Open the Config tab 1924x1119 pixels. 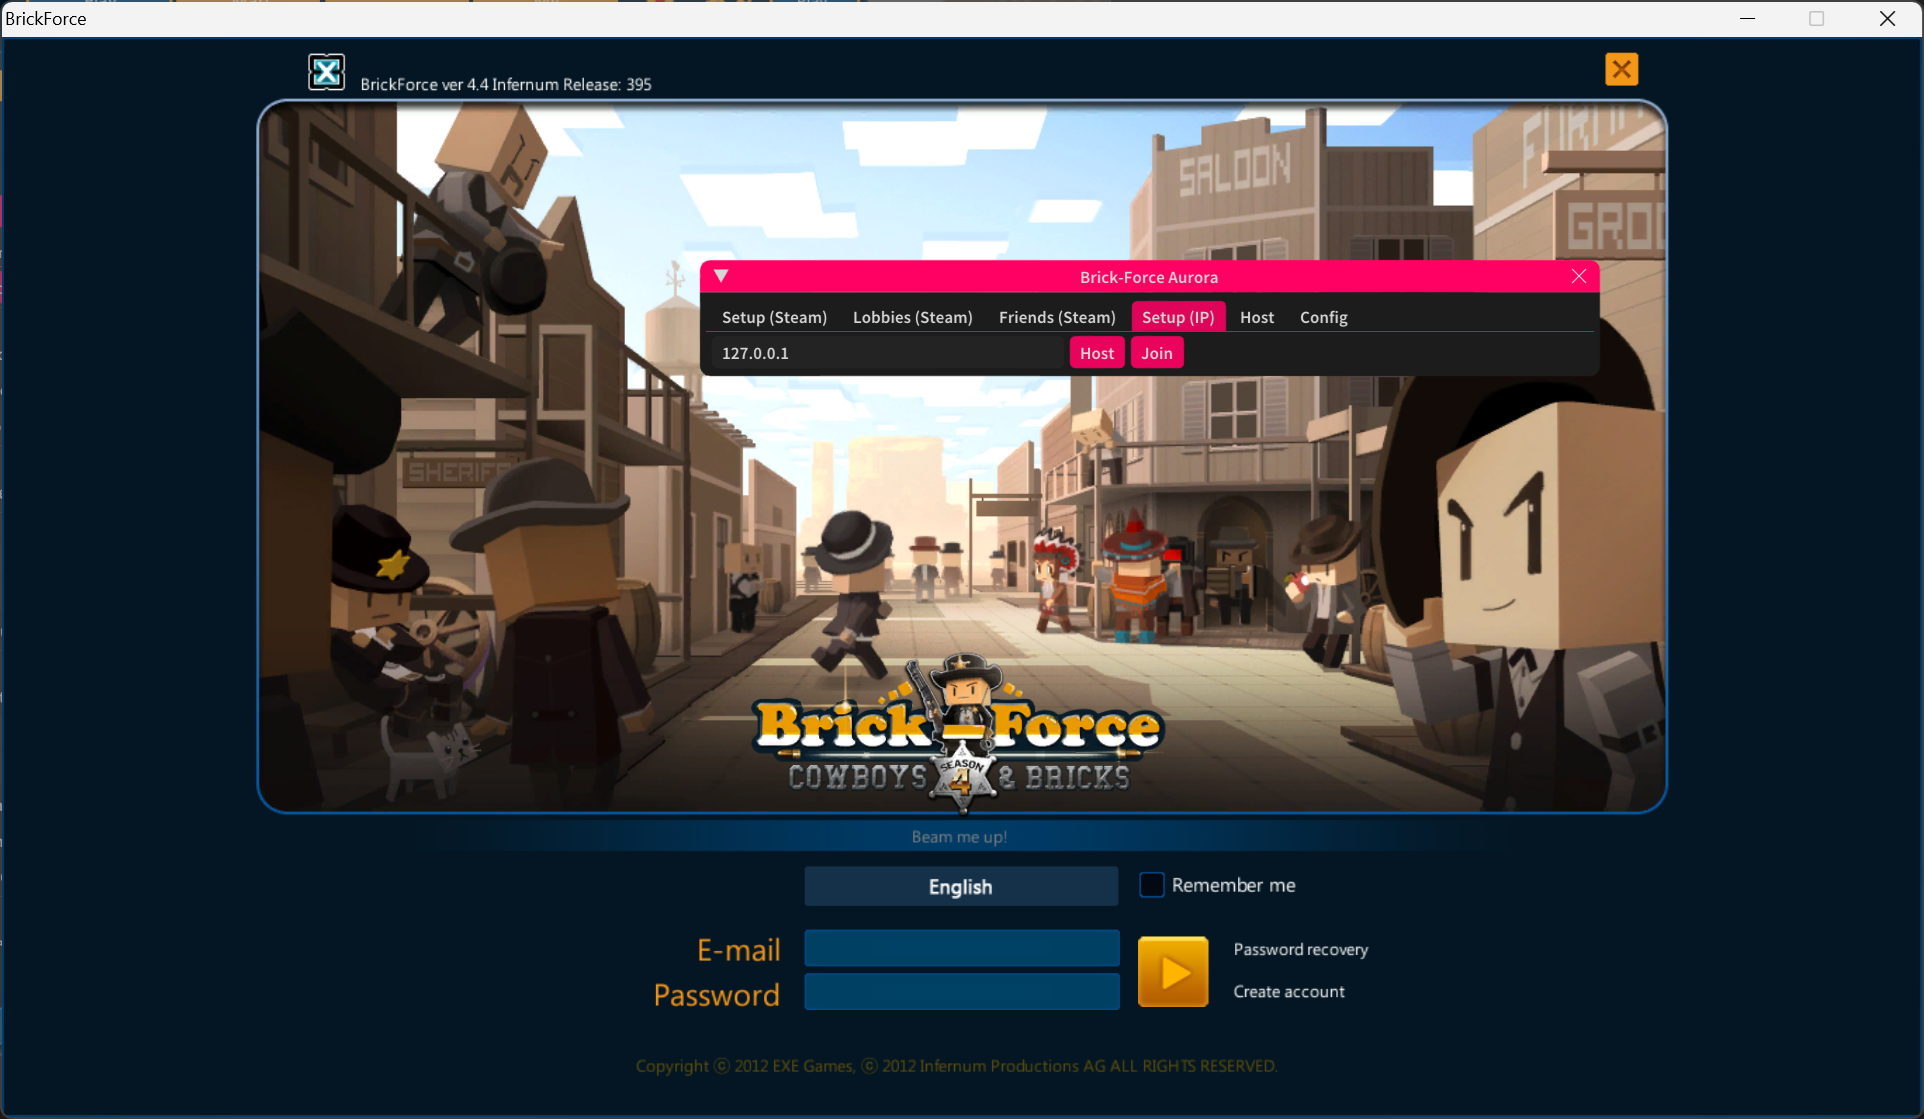tap(1323, 317)
